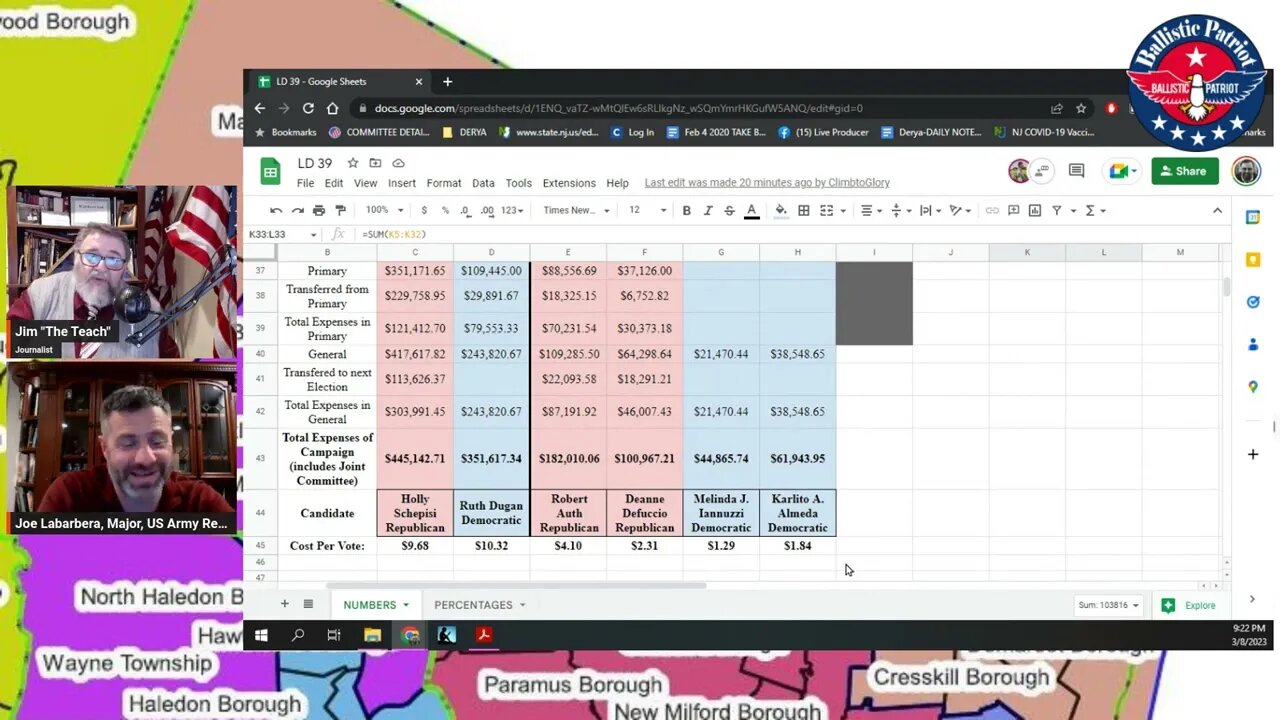This screenshot has height=720, width=1280.
Task: Open the View menu
Action: 365,183
